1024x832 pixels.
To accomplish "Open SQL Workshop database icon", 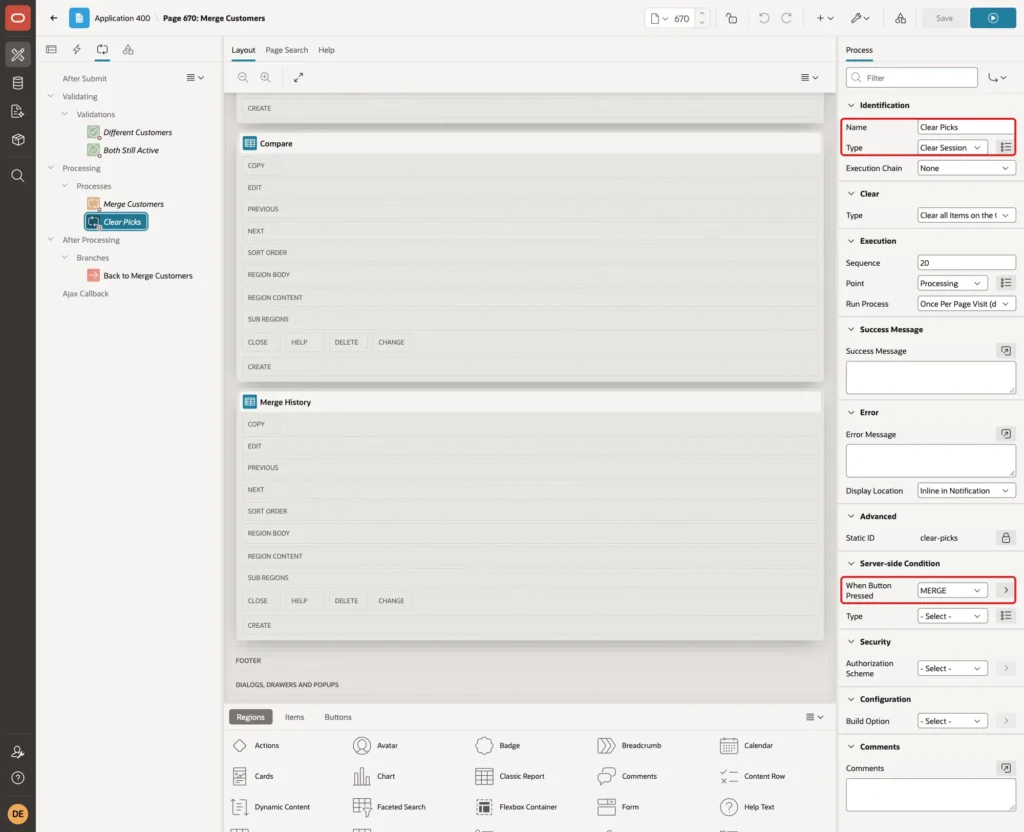I will coord(18,83).
